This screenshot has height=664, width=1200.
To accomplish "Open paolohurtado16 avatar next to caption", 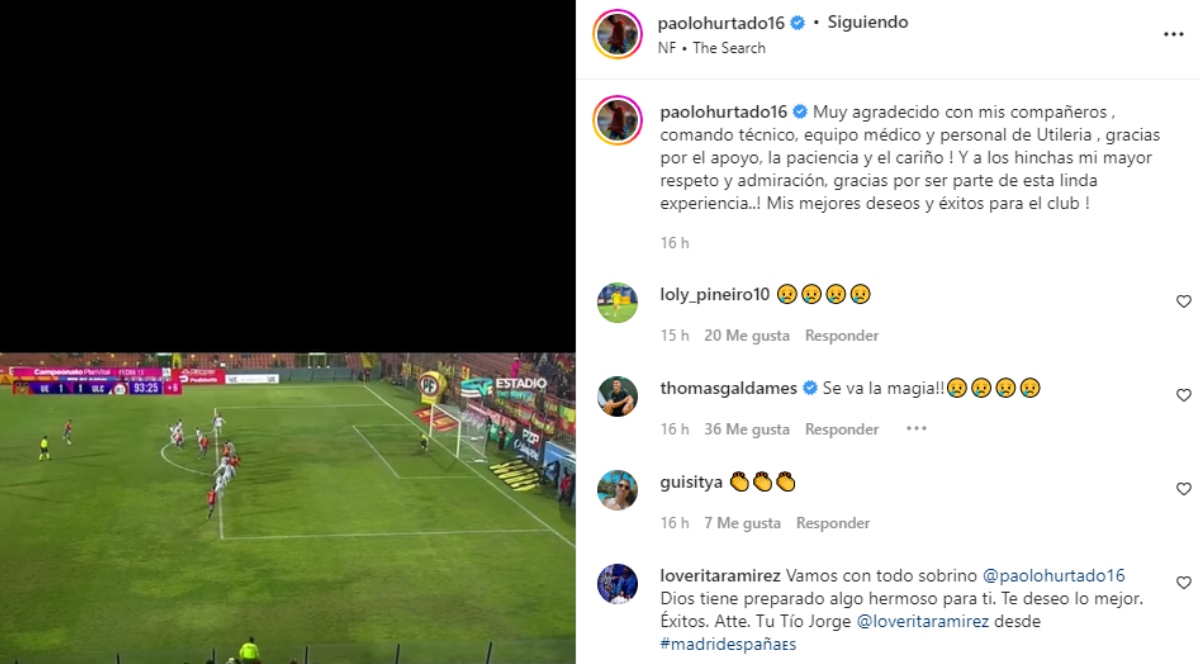I will 617,121.
